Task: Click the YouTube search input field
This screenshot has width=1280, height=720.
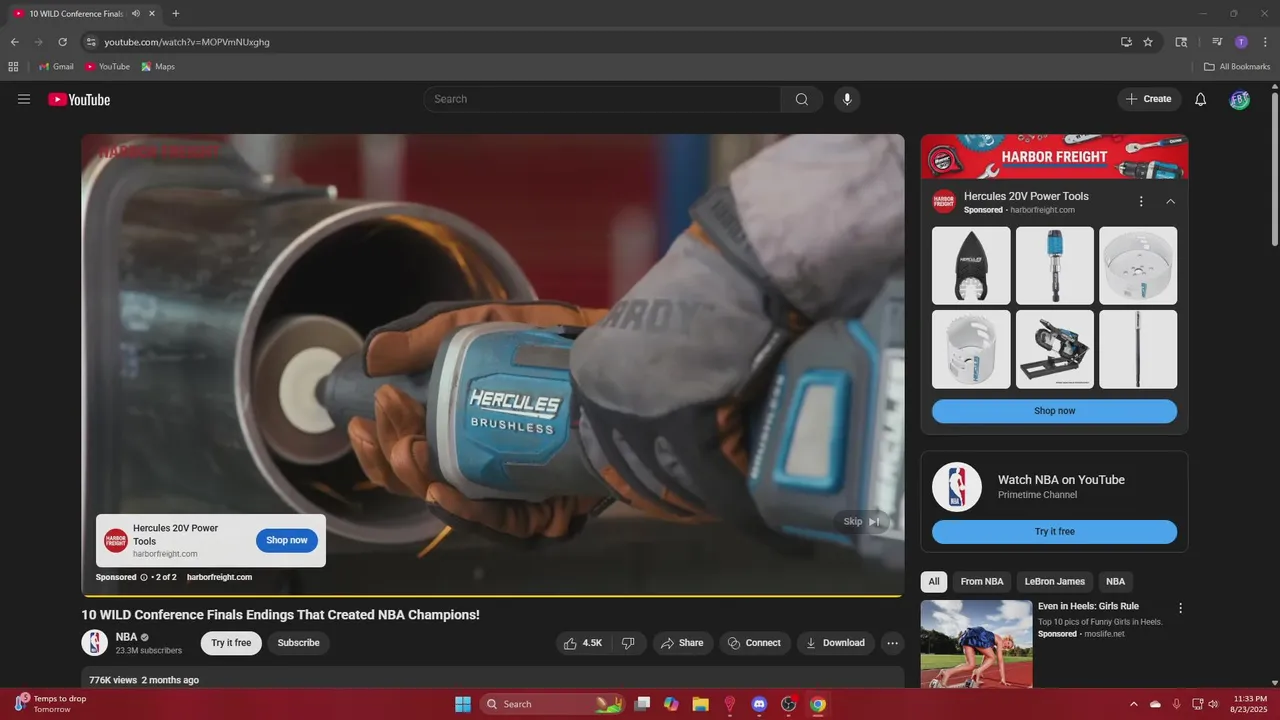Action: click(x=602, y=99)
